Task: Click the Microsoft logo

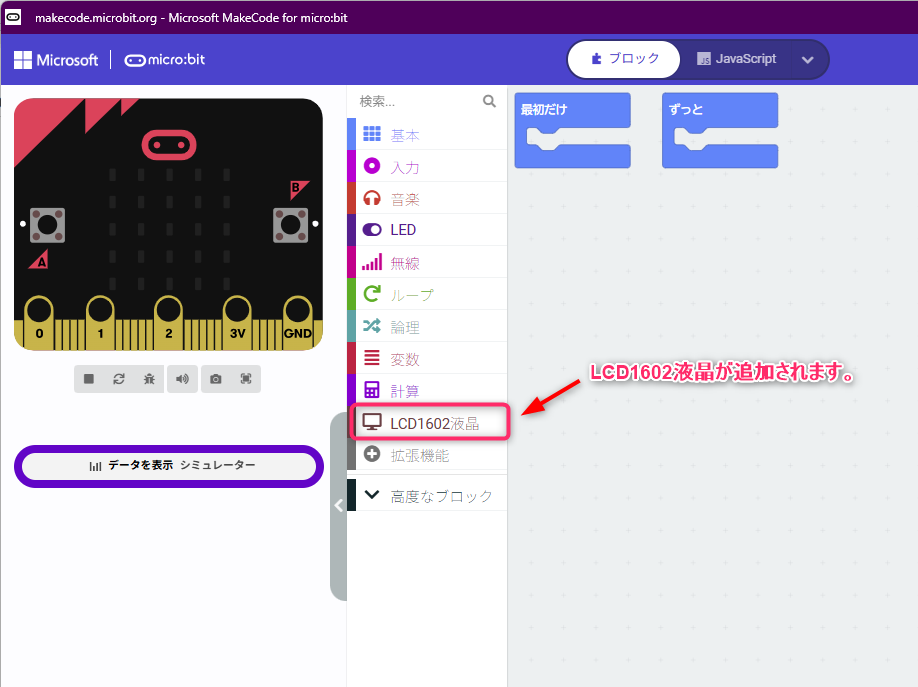Action: point(56,60)
